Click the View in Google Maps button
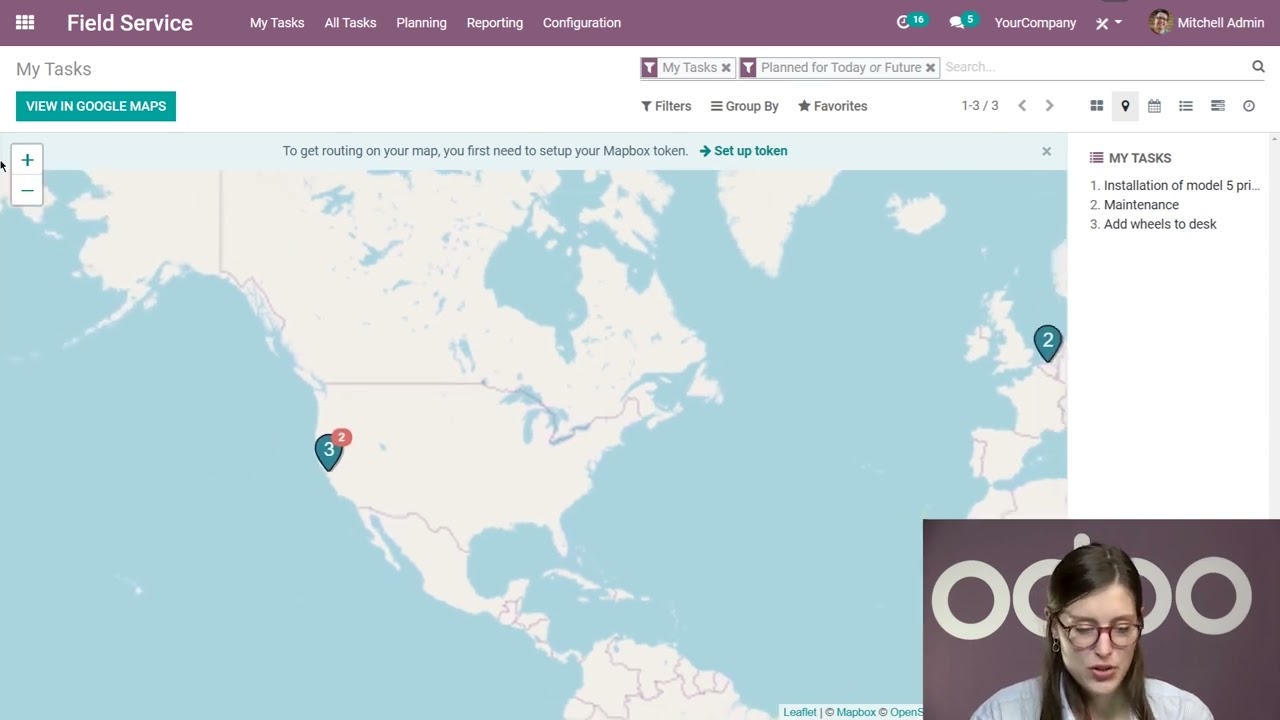1280x720 pixels. point(96,106)
